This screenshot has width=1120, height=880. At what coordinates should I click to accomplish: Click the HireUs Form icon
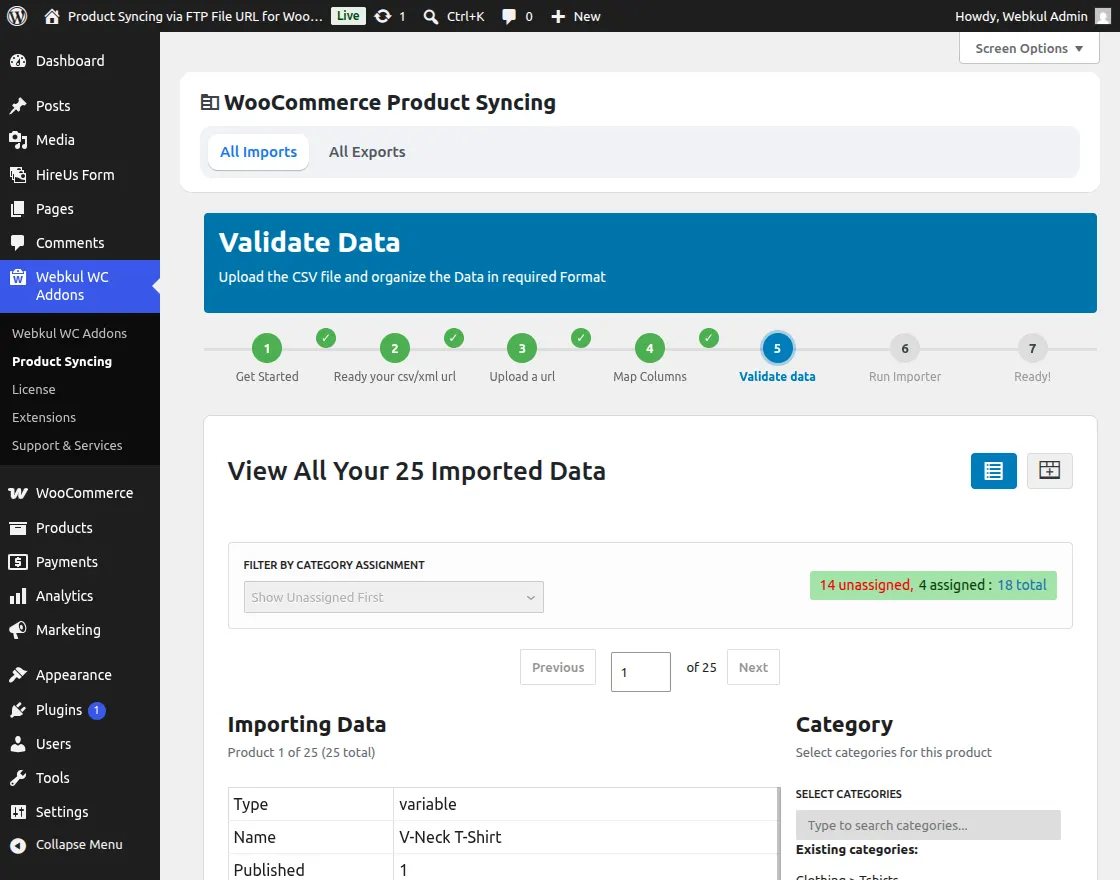[18, 174]
